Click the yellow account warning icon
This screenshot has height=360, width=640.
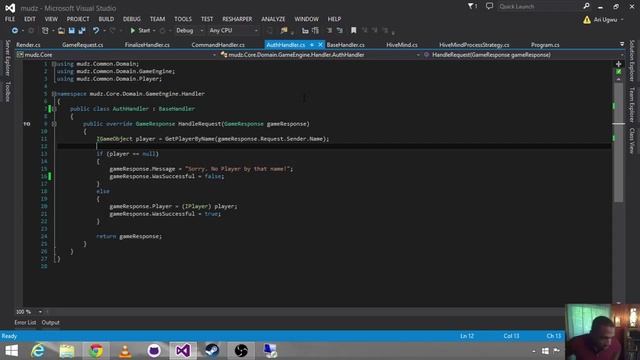[587, 20]
